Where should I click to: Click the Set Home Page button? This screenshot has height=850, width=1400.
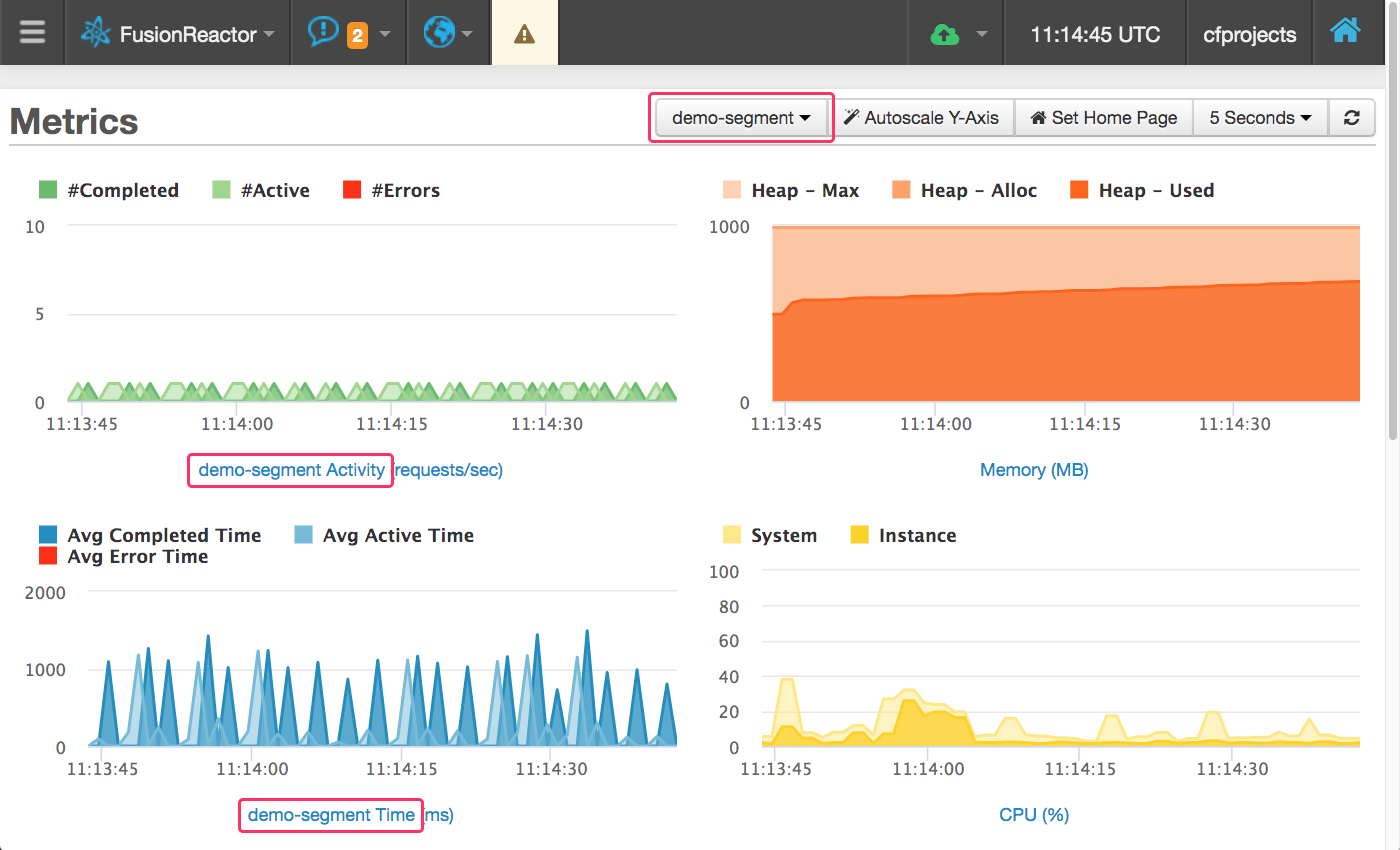pos(1103,118)
